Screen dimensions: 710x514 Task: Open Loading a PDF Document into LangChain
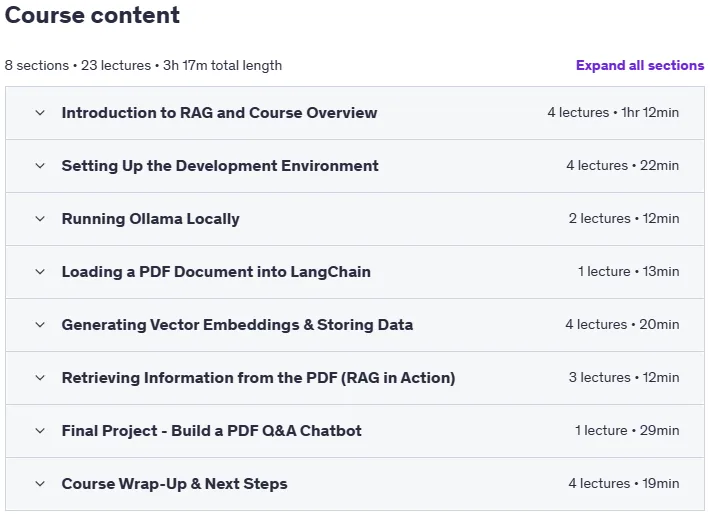coord(216,272)
